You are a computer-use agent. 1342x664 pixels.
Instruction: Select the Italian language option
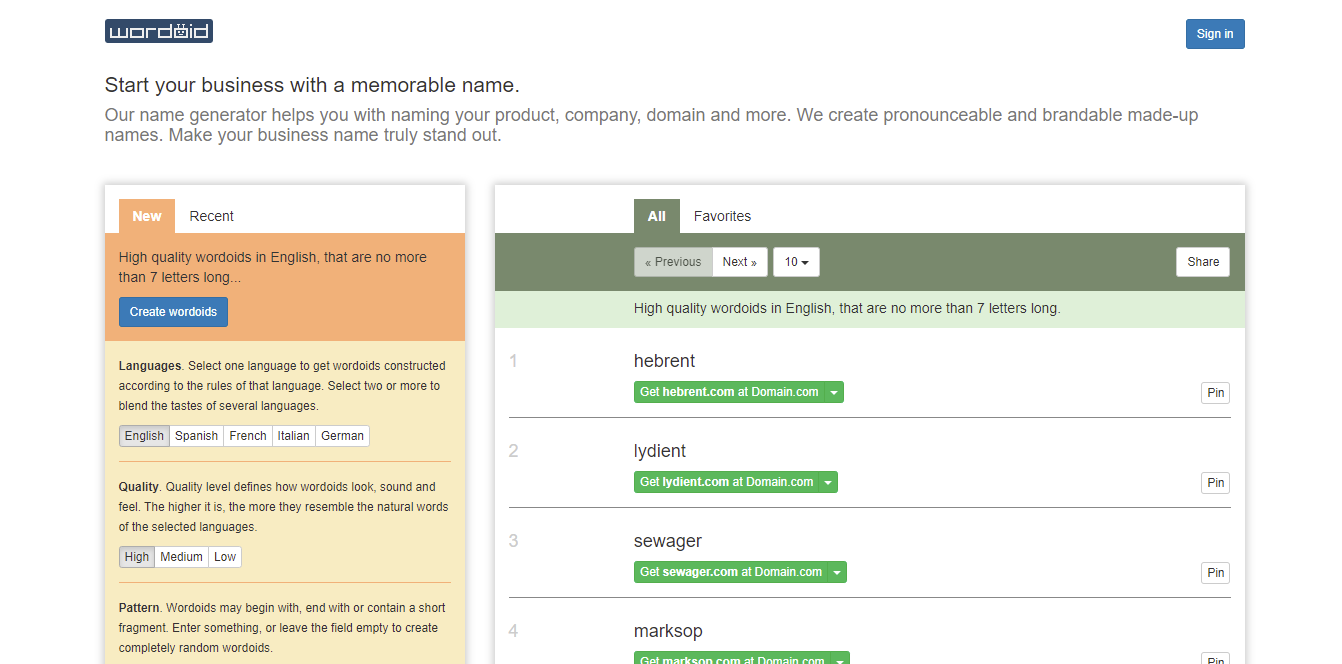pyautogui.click(x=293, y=435)
